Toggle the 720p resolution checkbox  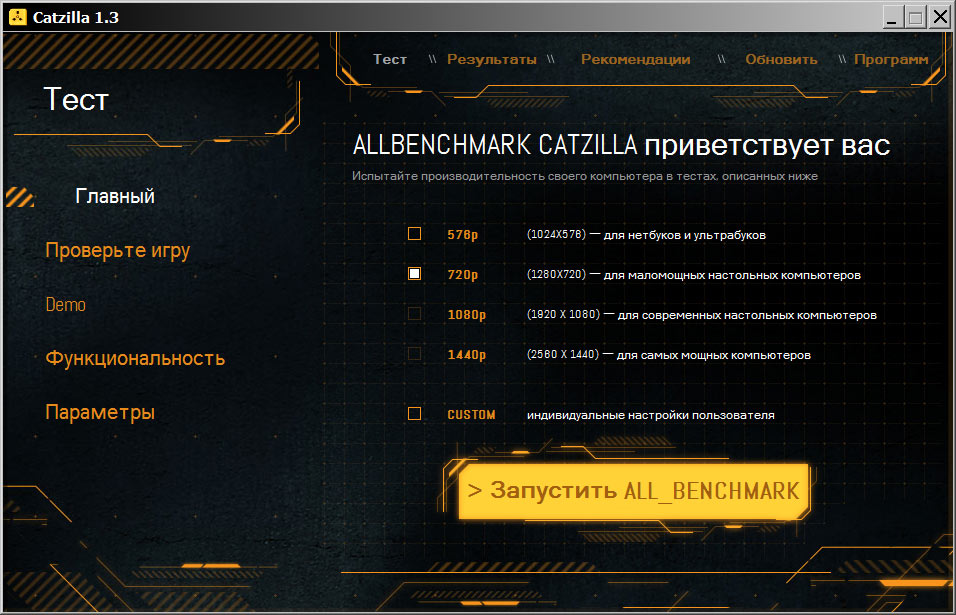(x=414, y=274)
